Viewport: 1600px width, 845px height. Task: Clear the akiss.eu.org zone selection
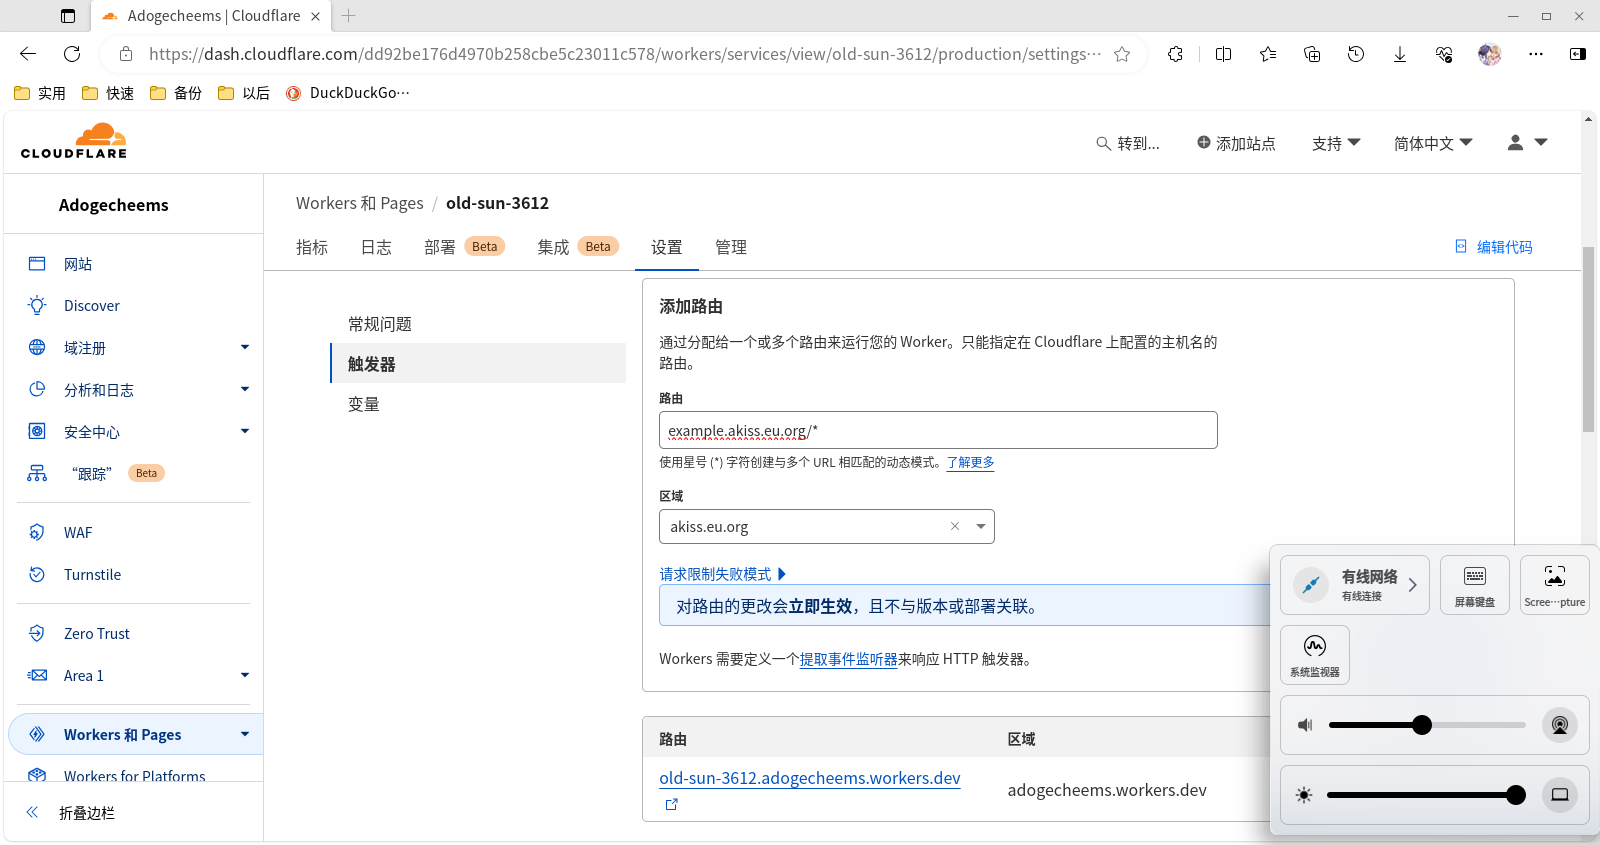pyautogui.click(x=955, y=527)
